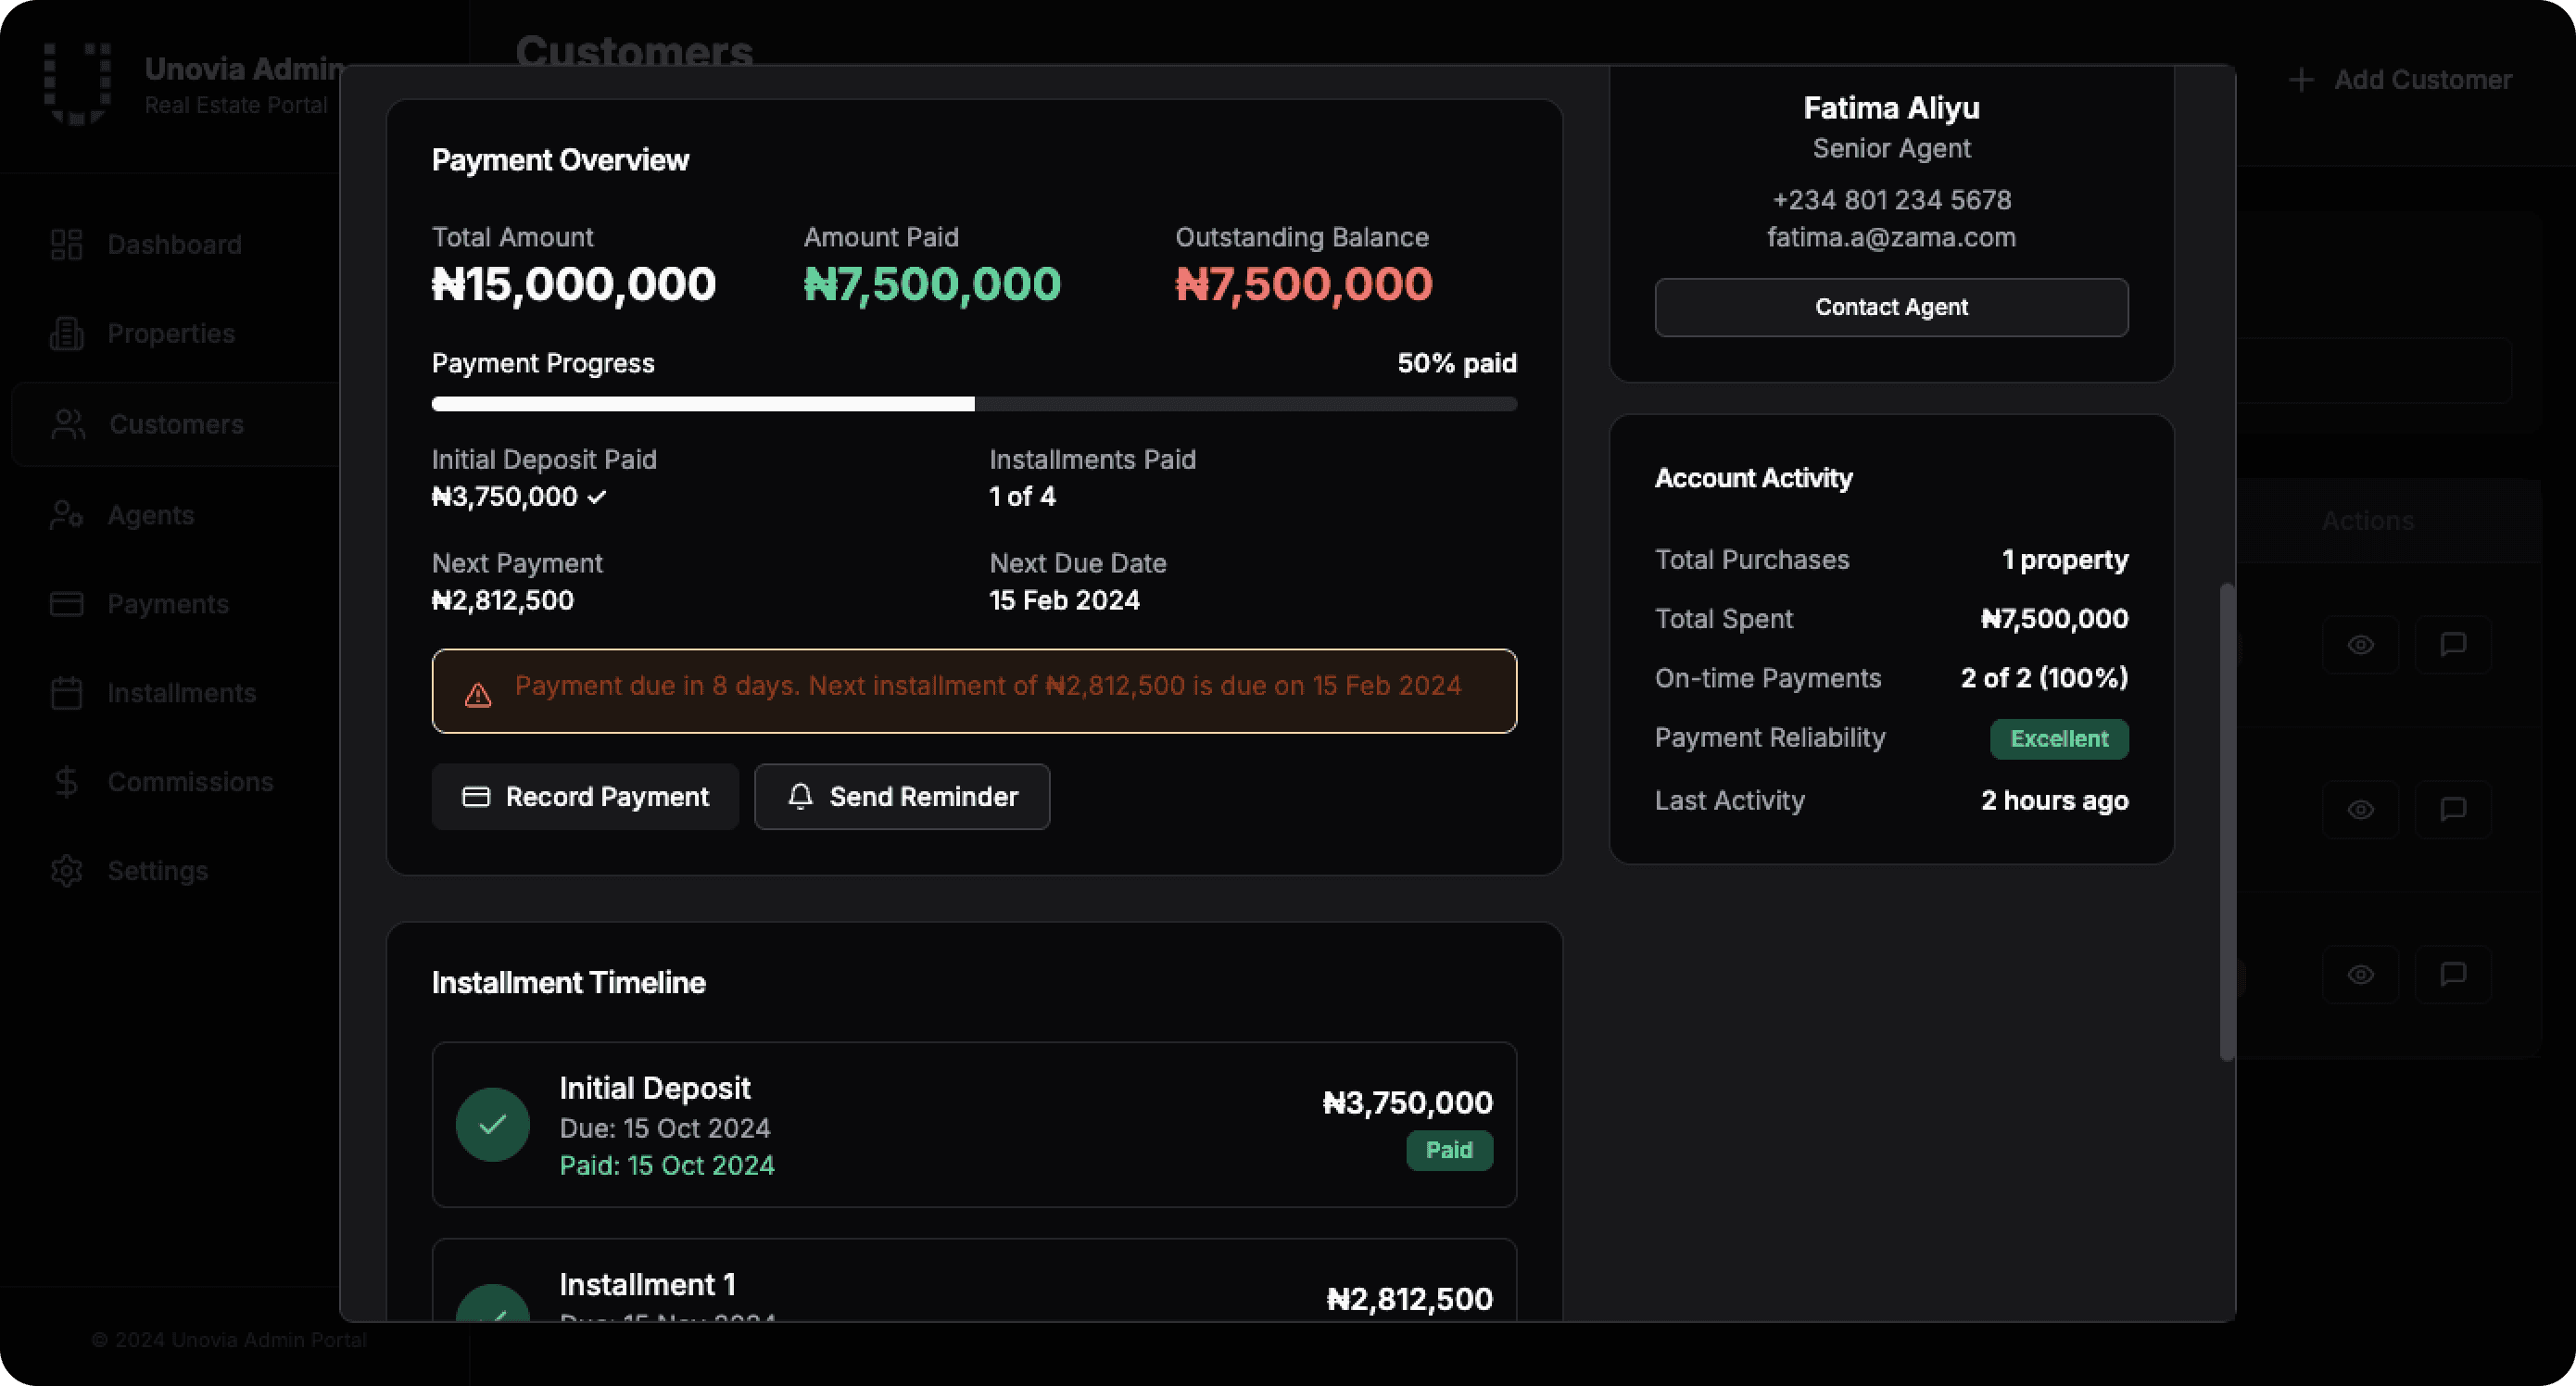Click the third row's eye view icon
The height and width of the screenshot is (1386, 2576).
coord(2360,974)
